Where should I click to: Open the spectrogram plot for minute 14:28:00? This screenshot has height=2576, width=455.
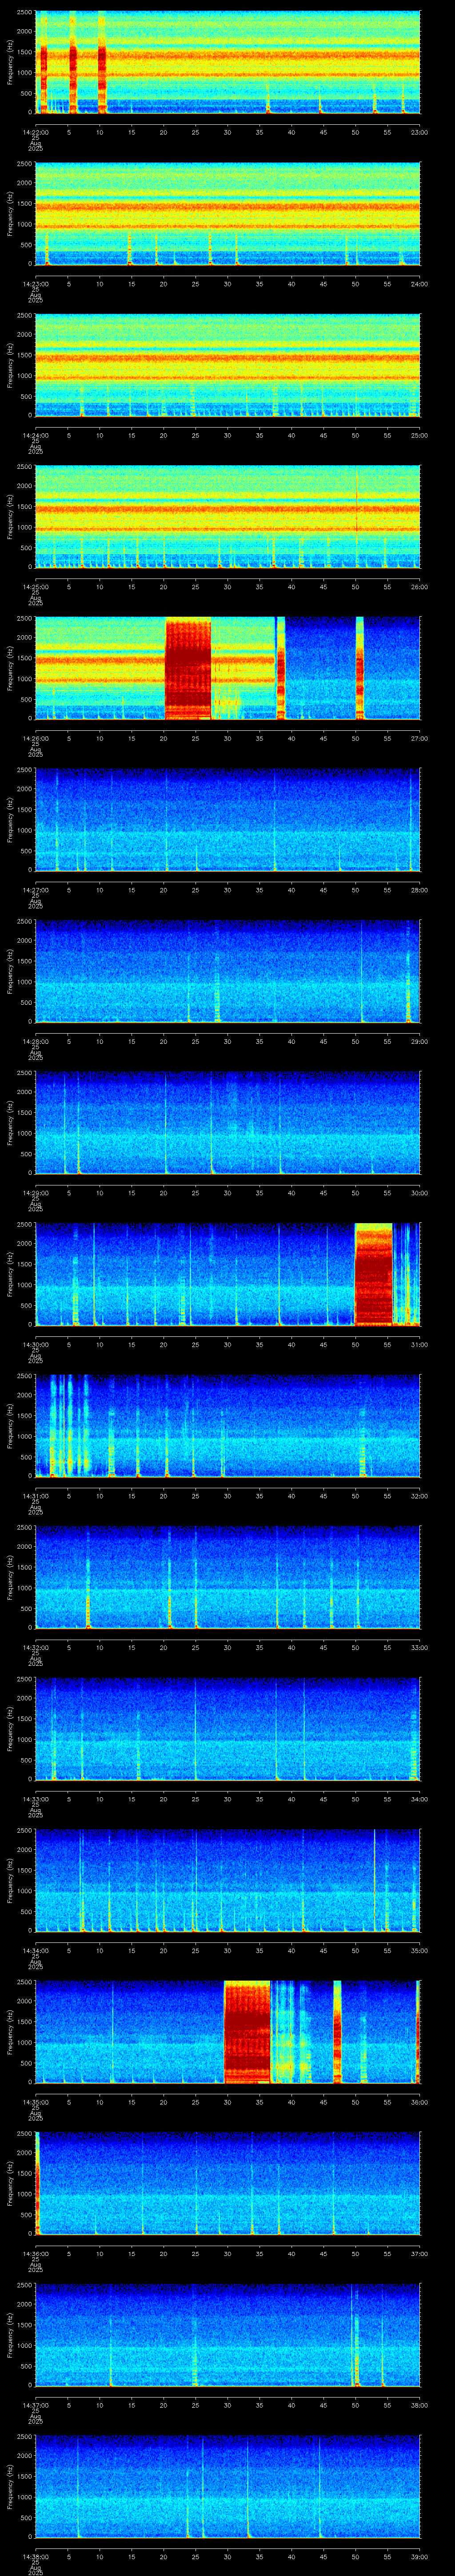point(228,972)
